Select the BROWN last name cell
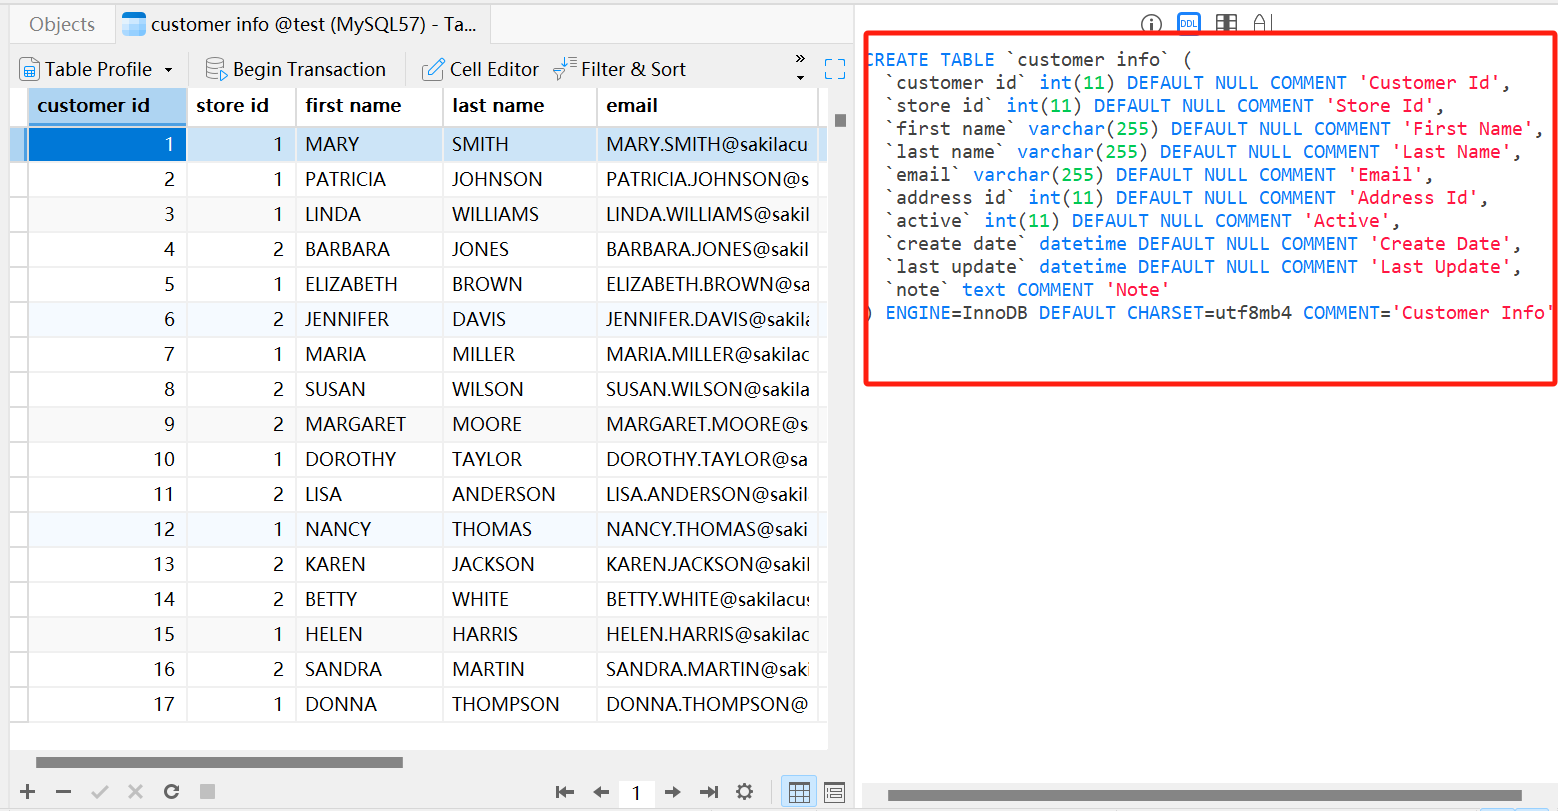 coord(520,284)
